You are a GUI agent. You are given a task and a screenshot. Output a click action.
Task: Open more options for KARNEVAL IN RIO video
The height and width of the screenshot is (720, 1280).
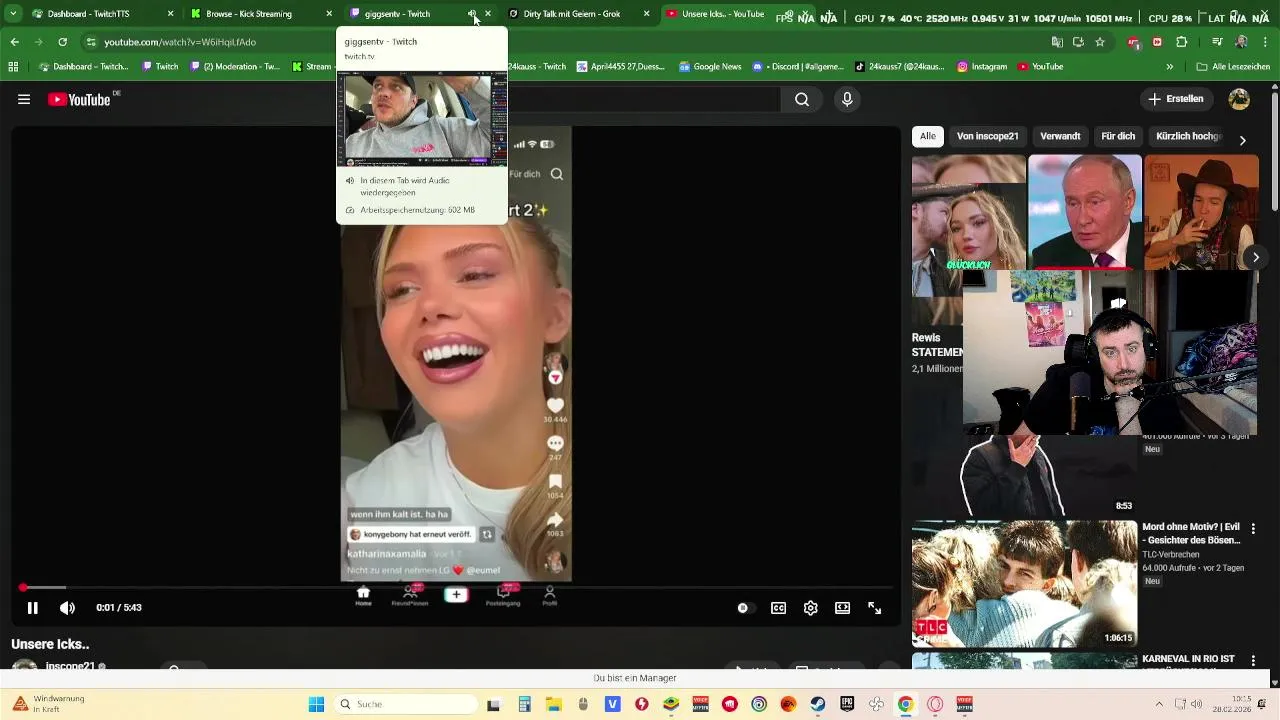point(1252,661)
